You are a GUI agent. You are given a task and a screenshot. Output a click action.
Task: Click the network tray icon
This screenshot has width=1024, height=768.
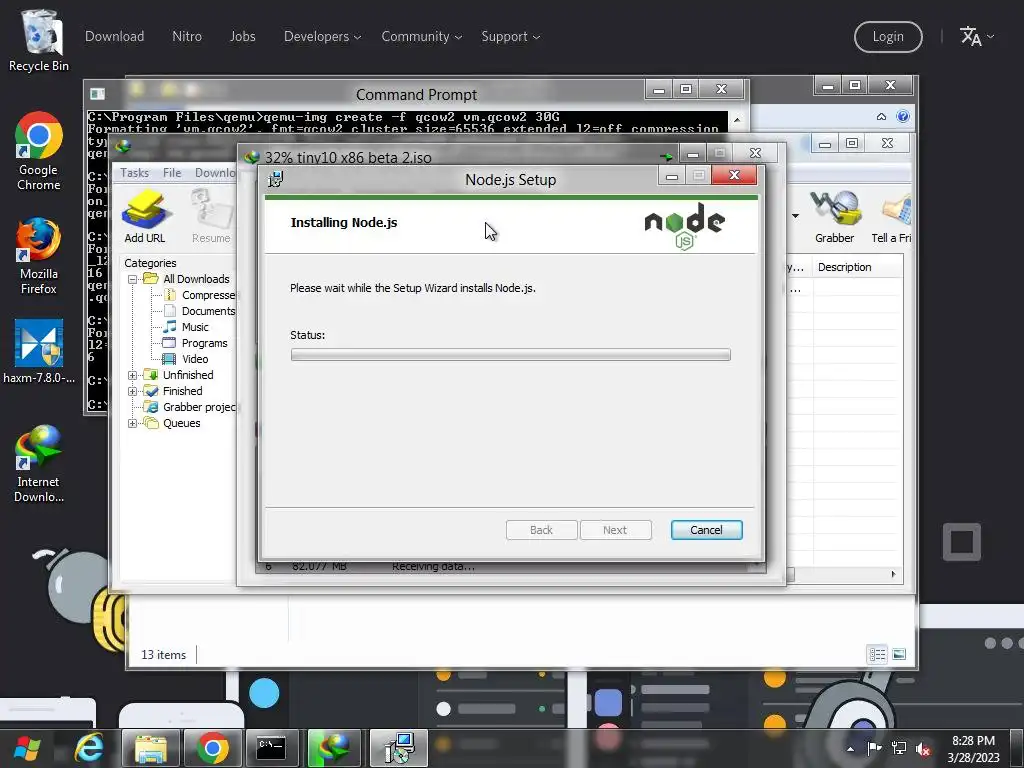[899, 748]
